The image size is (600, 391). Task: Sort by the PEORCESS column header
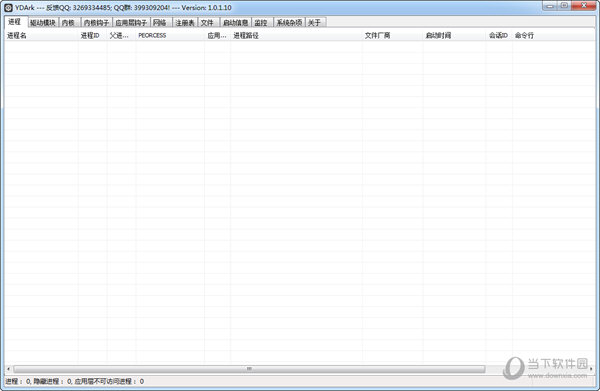click(170, 35)
